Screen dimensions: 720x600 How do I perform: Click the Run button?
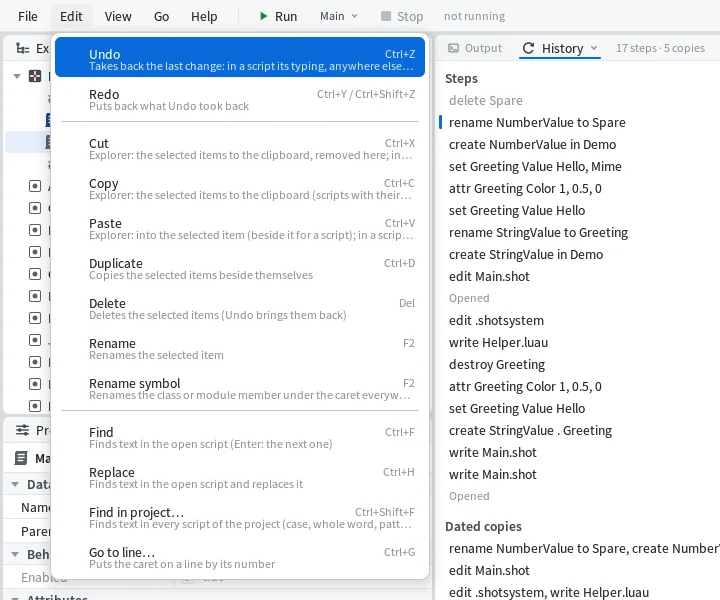(278, 17)
